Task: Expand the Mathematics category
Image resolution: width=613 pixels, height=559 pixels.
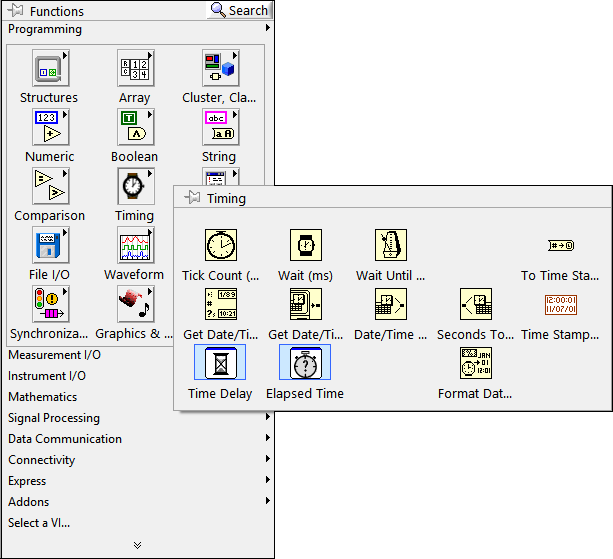Action: coord(43,397)
